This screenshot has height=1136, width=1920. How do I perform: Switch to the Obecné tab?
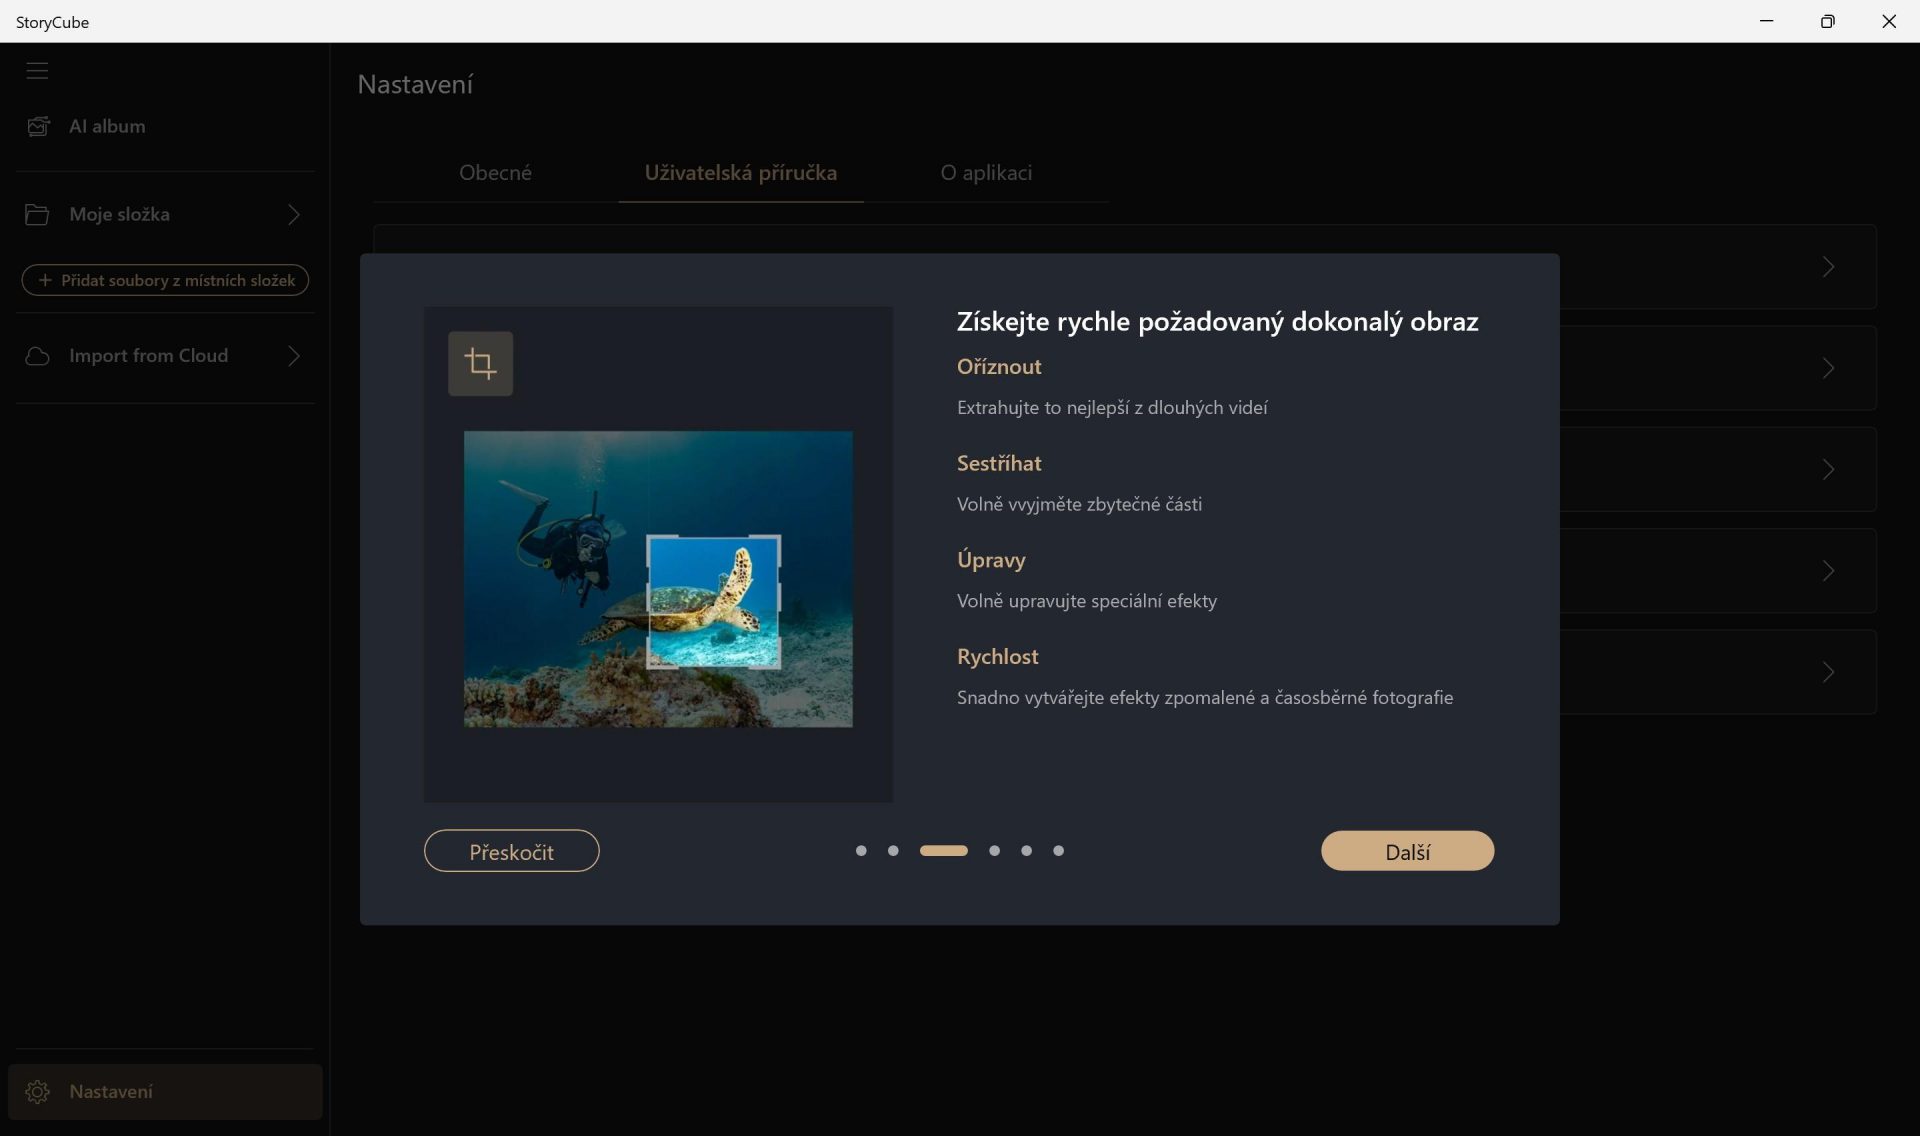pyautogui.click(x=495, y=172)
